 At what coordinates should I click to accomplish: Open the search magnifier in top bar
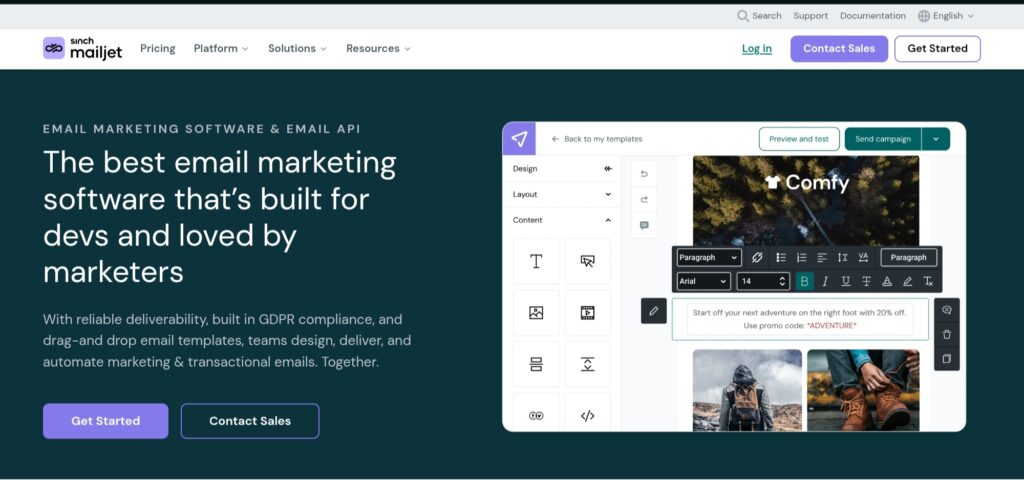point(743,16)
